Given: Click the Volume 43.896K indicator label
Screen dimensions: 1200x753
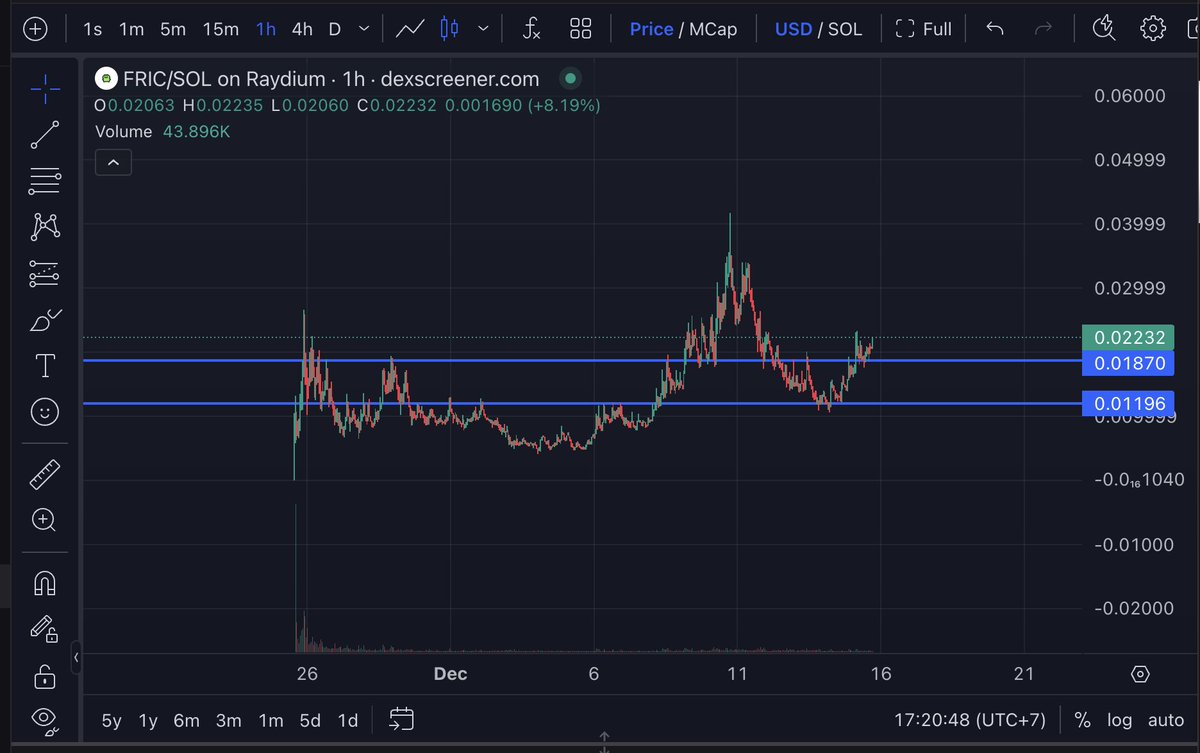Looking at the screenshot, I should pyautogui.click(x=162, y=132).
